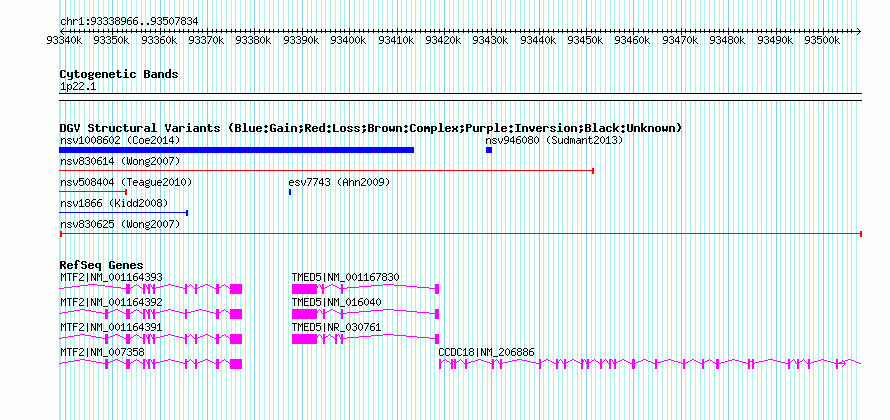Click the nsv1008602 (Coe2014) gain variant bar
The width and height of the screenshot is (890, 420).
point(237,150)
